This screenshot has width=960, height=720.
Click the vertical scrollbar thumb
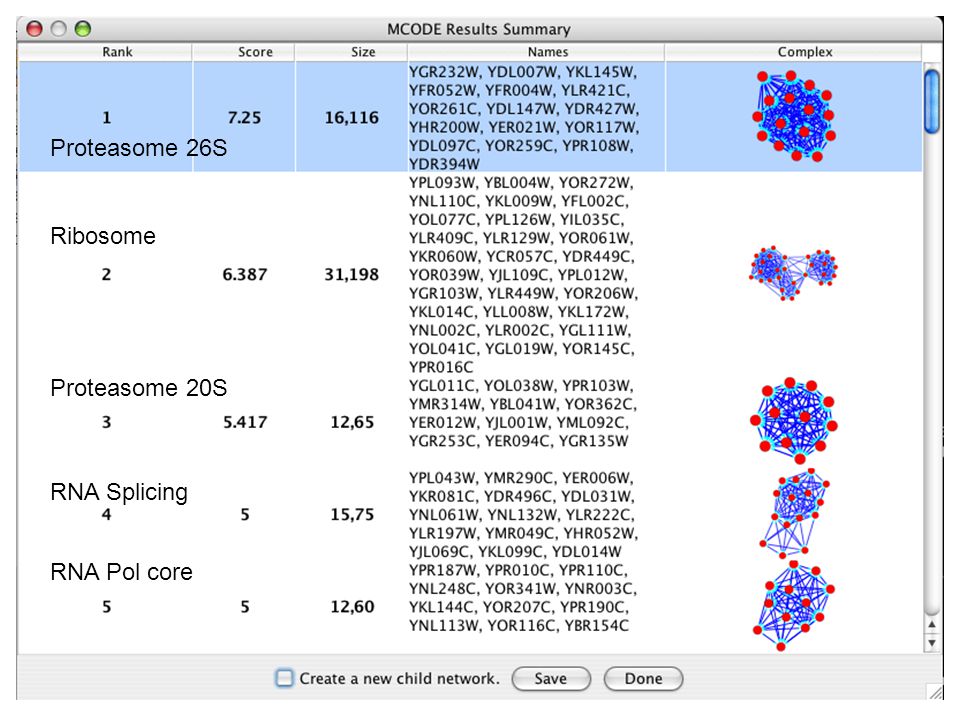click(x=932, y=101)
